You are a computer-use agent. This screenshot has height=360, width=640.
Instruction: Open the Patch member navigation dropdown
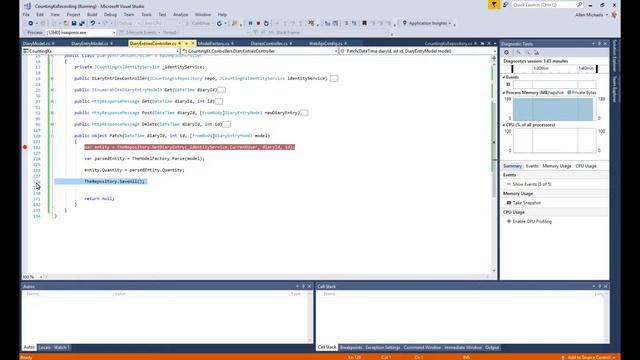click(x=418, y=51)
